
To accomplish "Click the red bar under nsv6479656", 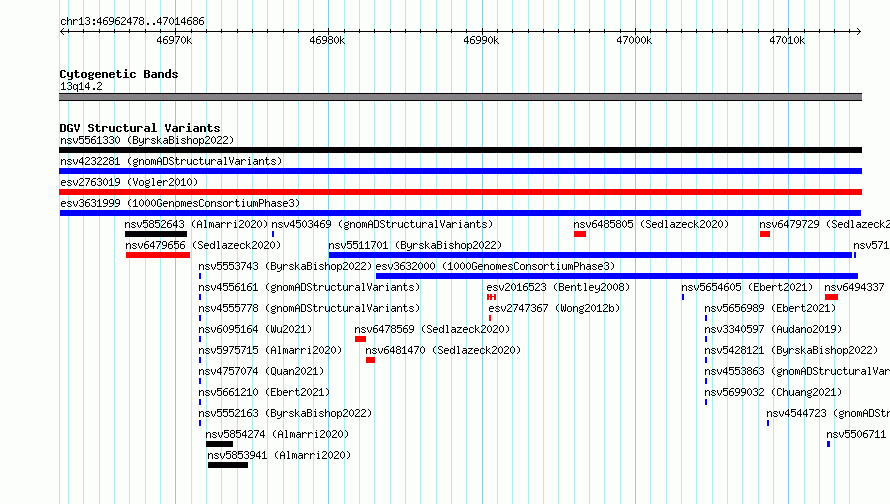I will (158, 255).
